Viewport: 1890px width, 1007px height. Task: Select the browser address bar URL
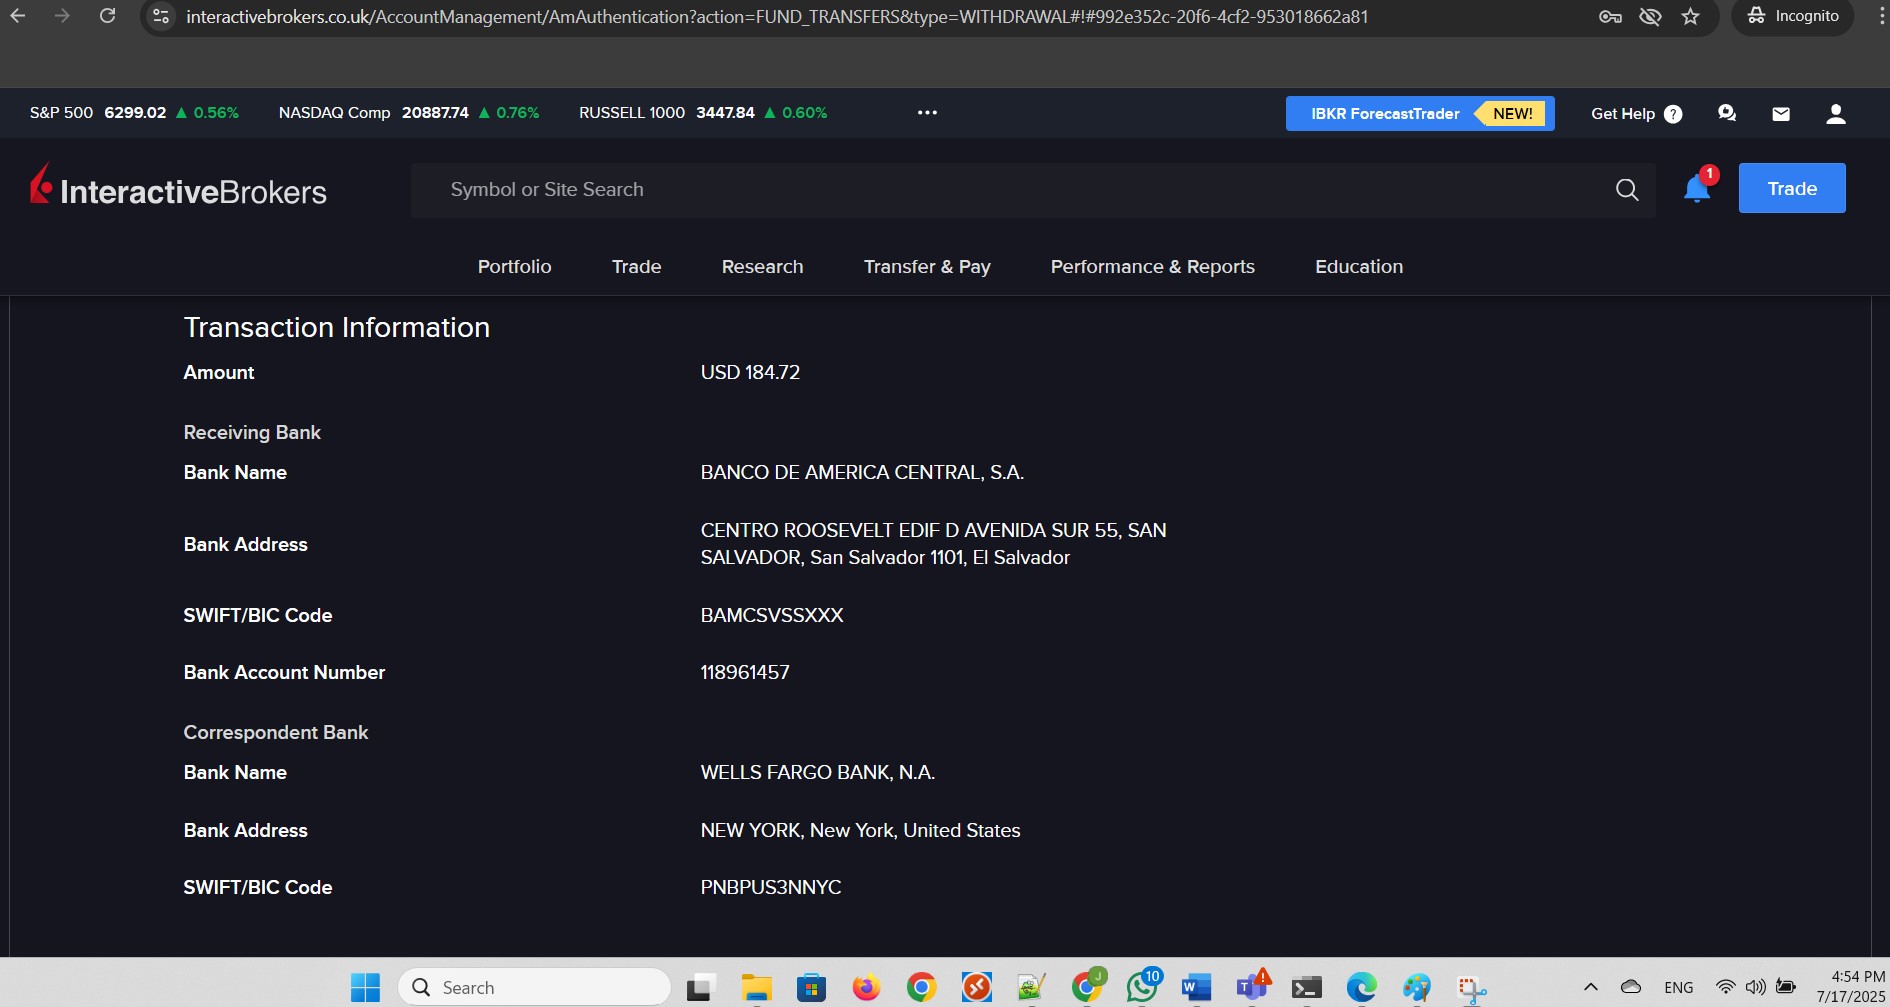pyautogui.click(x=777, y=17)
